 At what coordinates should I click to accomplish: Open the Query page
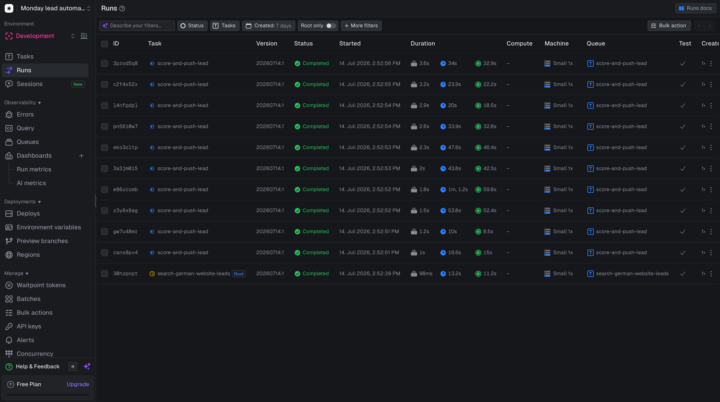45,128
